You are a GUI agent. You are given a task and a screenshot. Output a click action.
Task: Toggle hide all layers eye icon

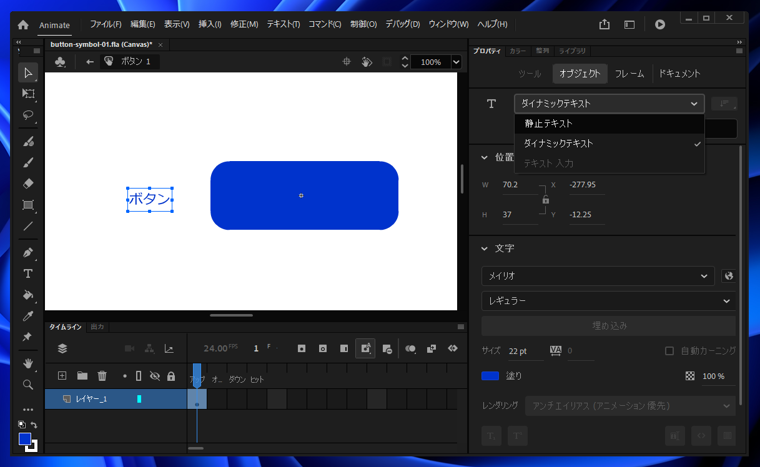pos(155,376)
